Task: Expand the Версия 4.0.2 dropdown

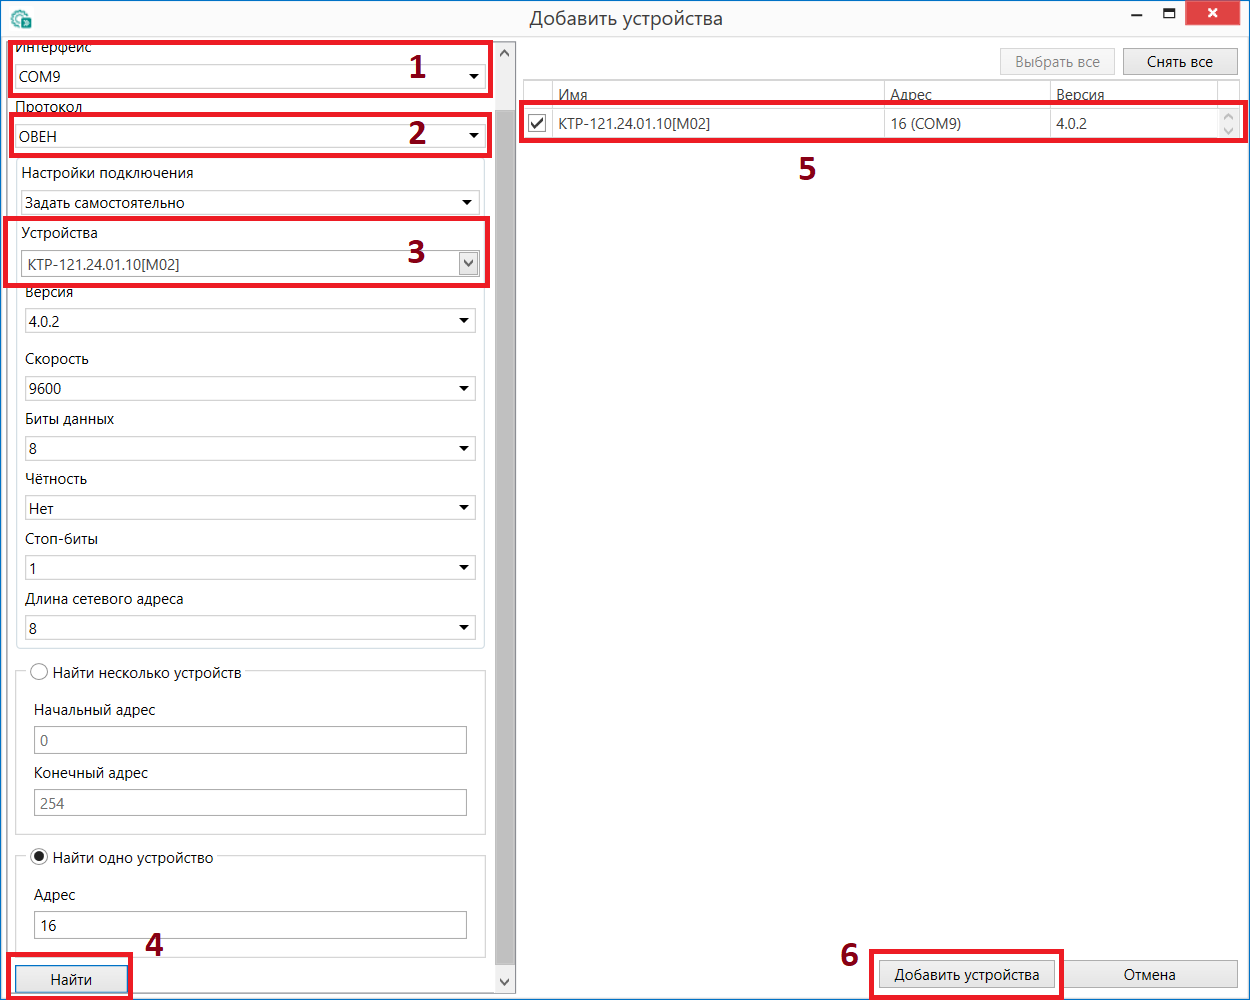Action: [250, 321]
